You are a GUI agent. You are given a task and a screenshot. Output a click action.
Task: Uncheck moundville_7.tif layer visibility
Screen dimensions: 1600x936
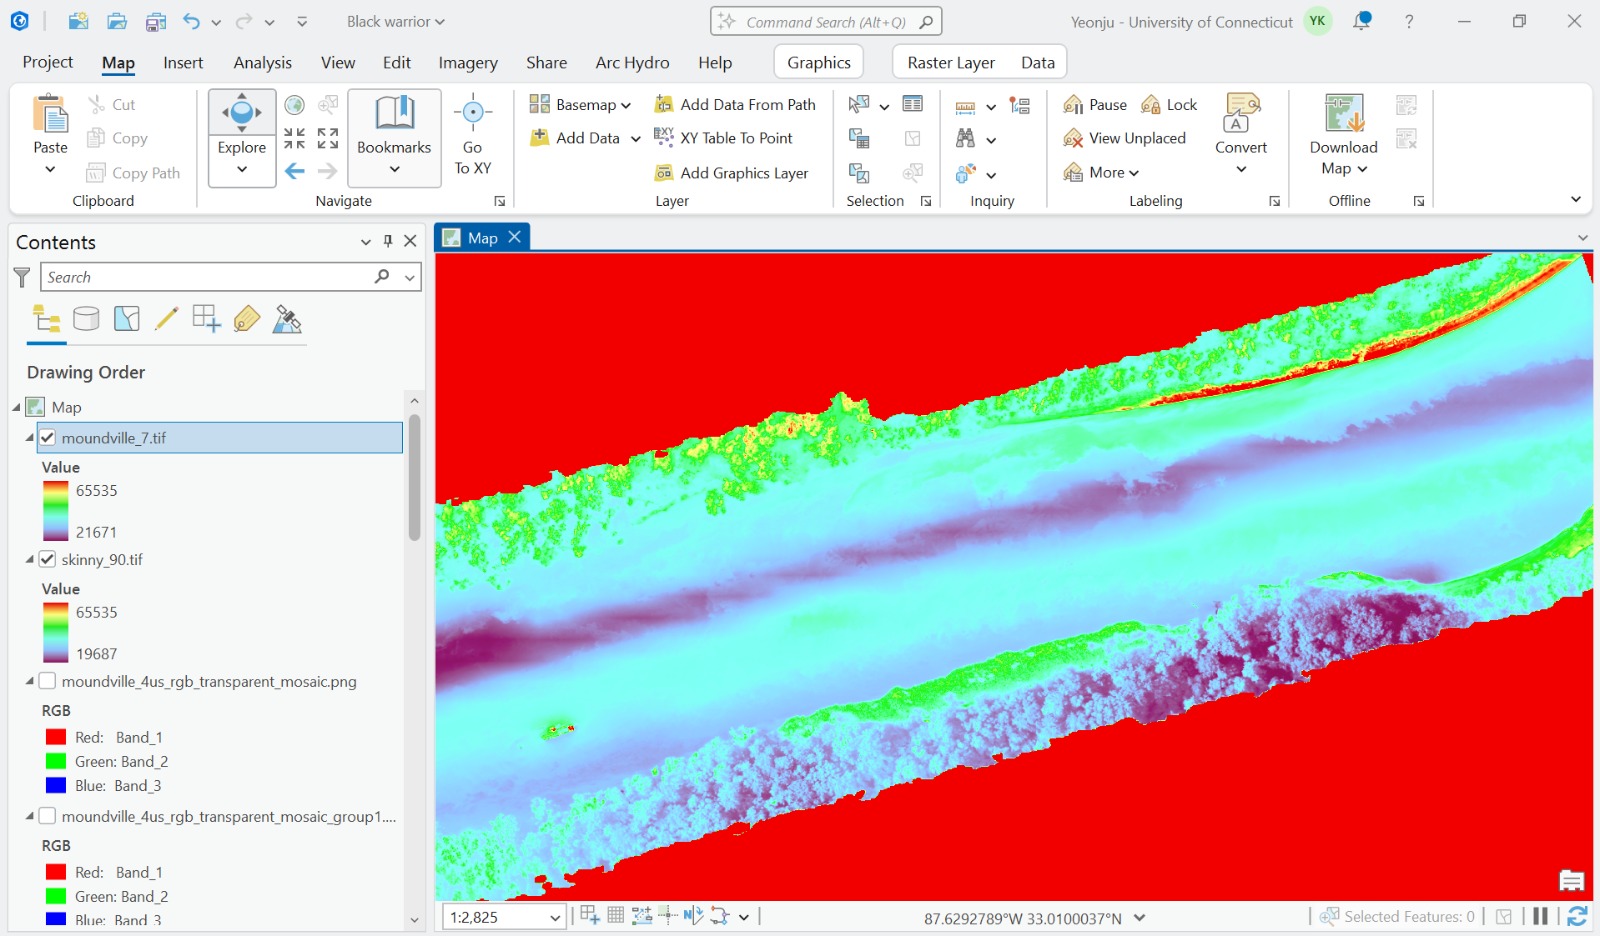click(x=47, y=438)
